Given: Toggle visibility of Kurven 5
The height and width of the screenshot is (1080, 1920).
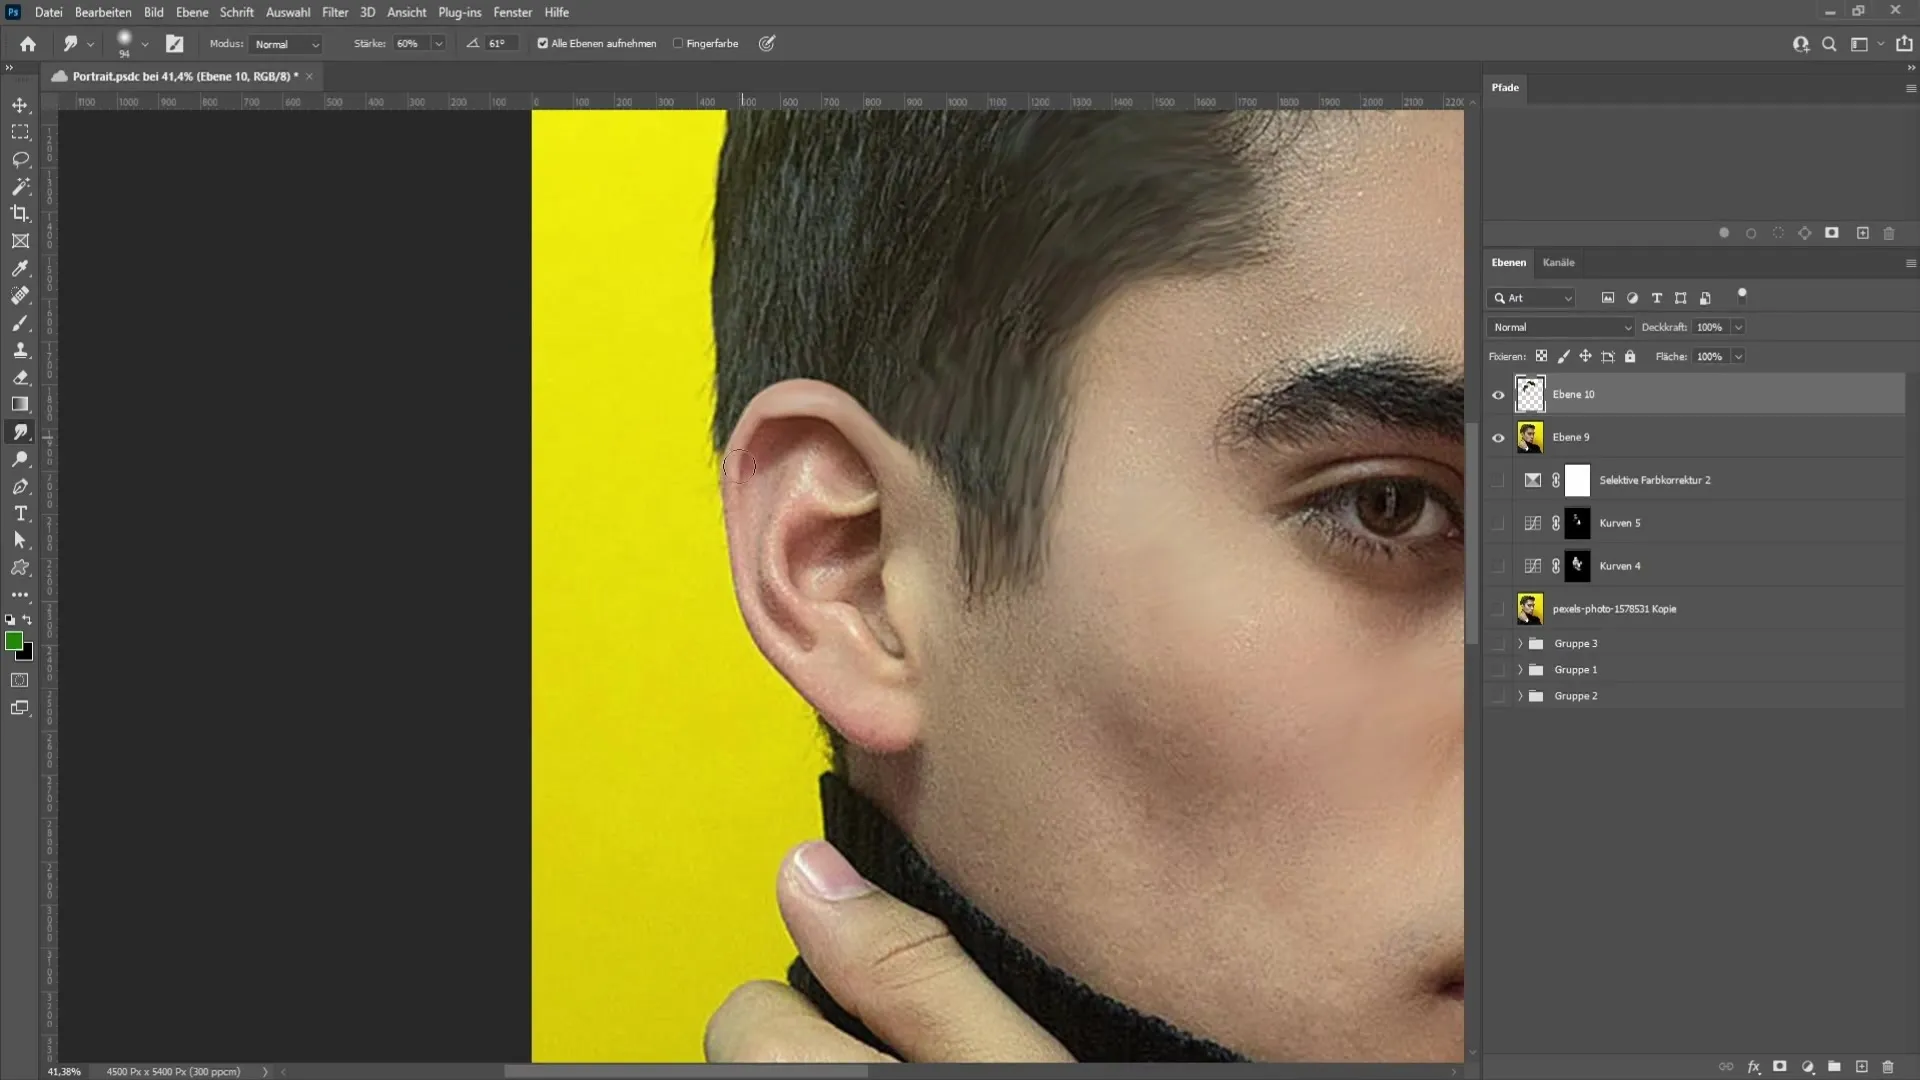Looking at the screenshot, I should [x=1498, y=522].
